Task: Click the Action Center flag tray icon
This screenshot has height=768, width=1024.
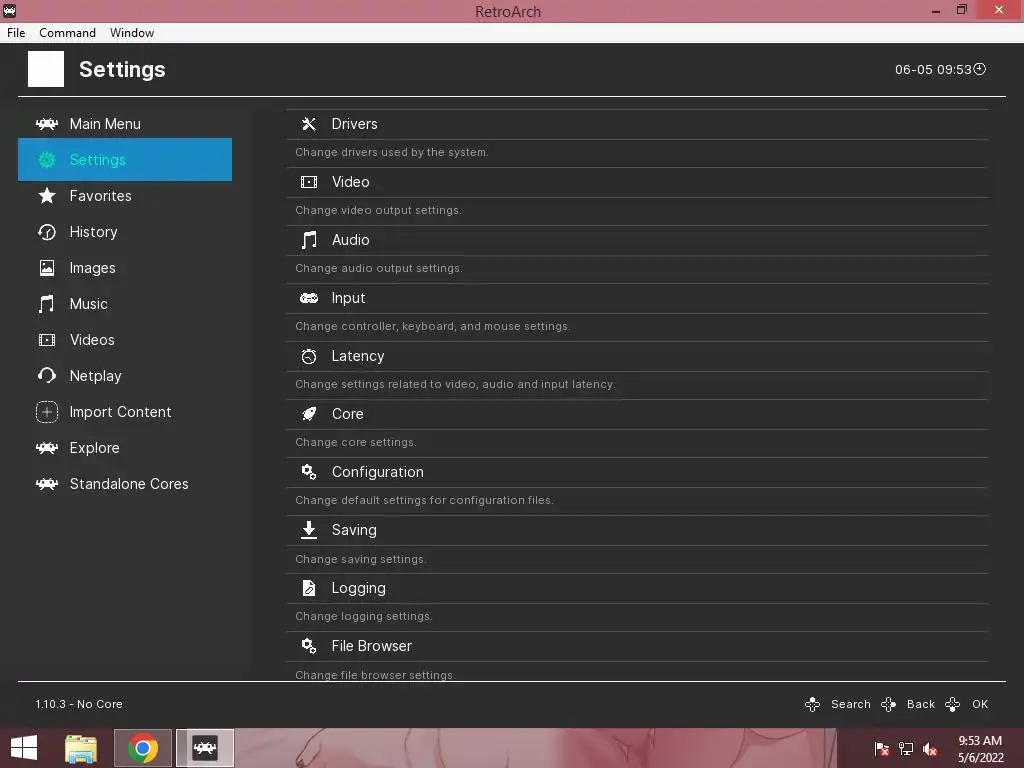Action: pos(881,749)
